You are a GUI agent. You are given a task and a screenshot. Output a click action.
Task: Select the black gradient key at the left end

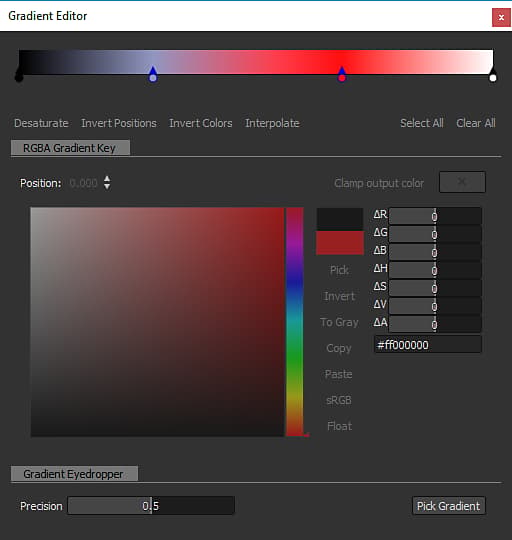click(x=19, y=77)
